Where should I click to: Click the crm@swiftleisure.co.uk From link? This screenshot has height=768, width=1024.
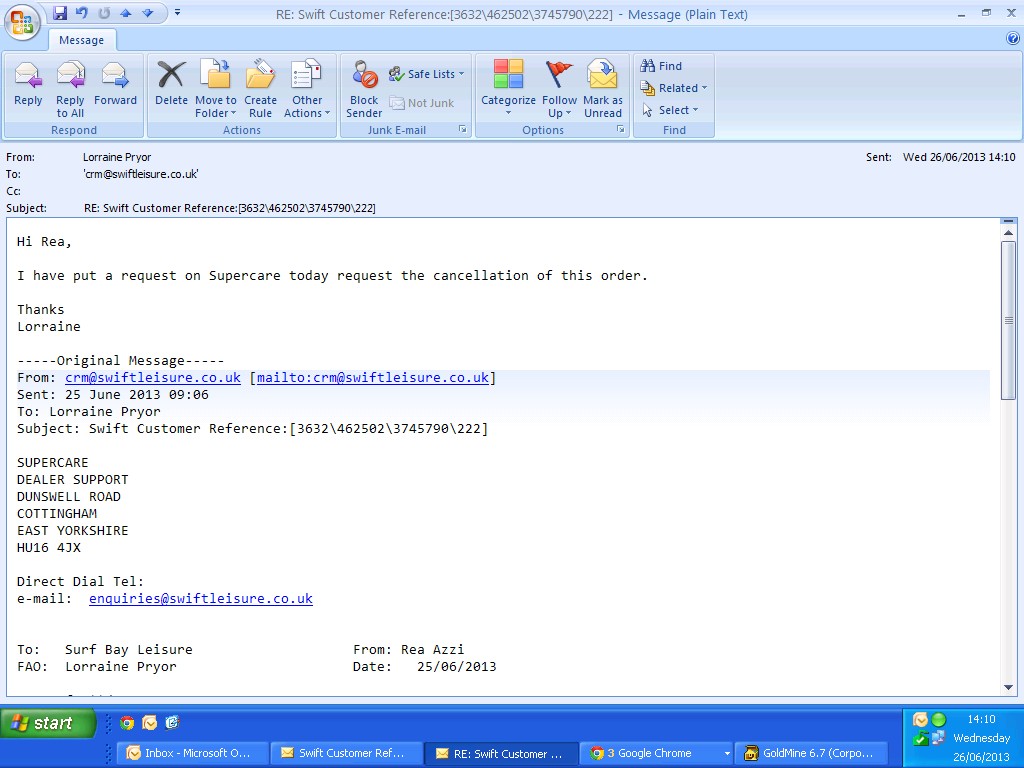pos(153,377)
